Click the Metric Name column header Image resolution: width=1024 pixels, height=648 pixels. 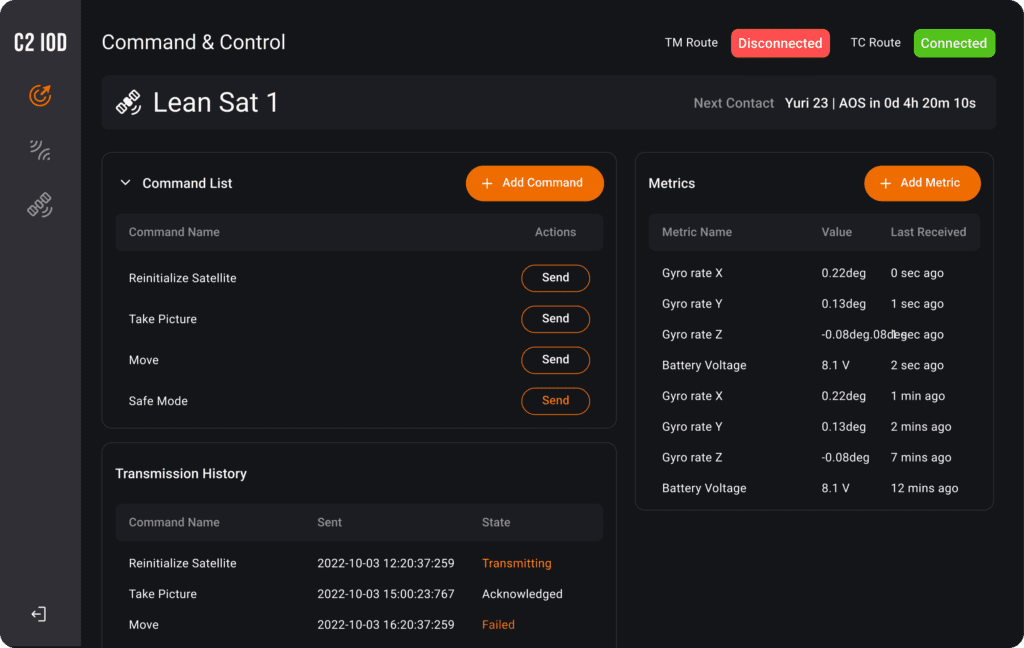[x=697, y=232]
